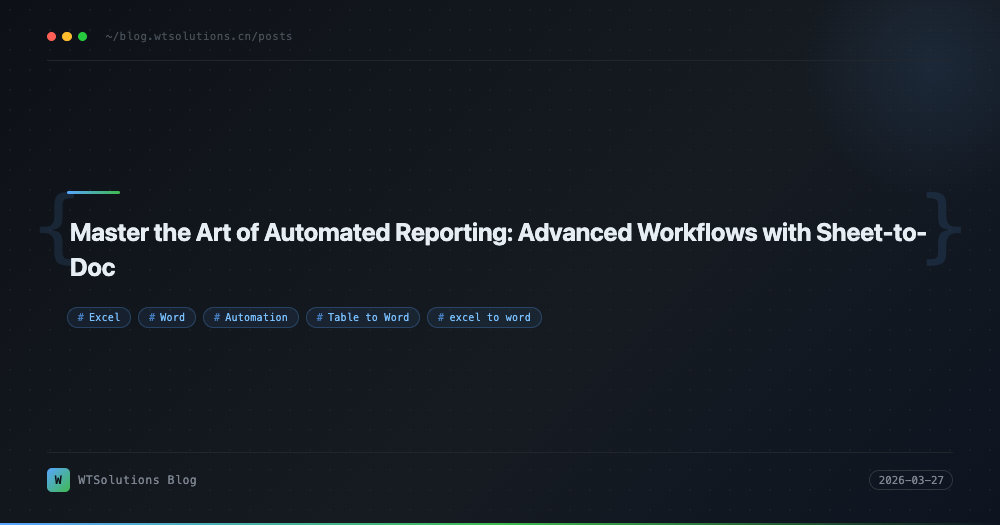Select the '# Automation' tag
1000x525 pixels.
coord(251,317)
